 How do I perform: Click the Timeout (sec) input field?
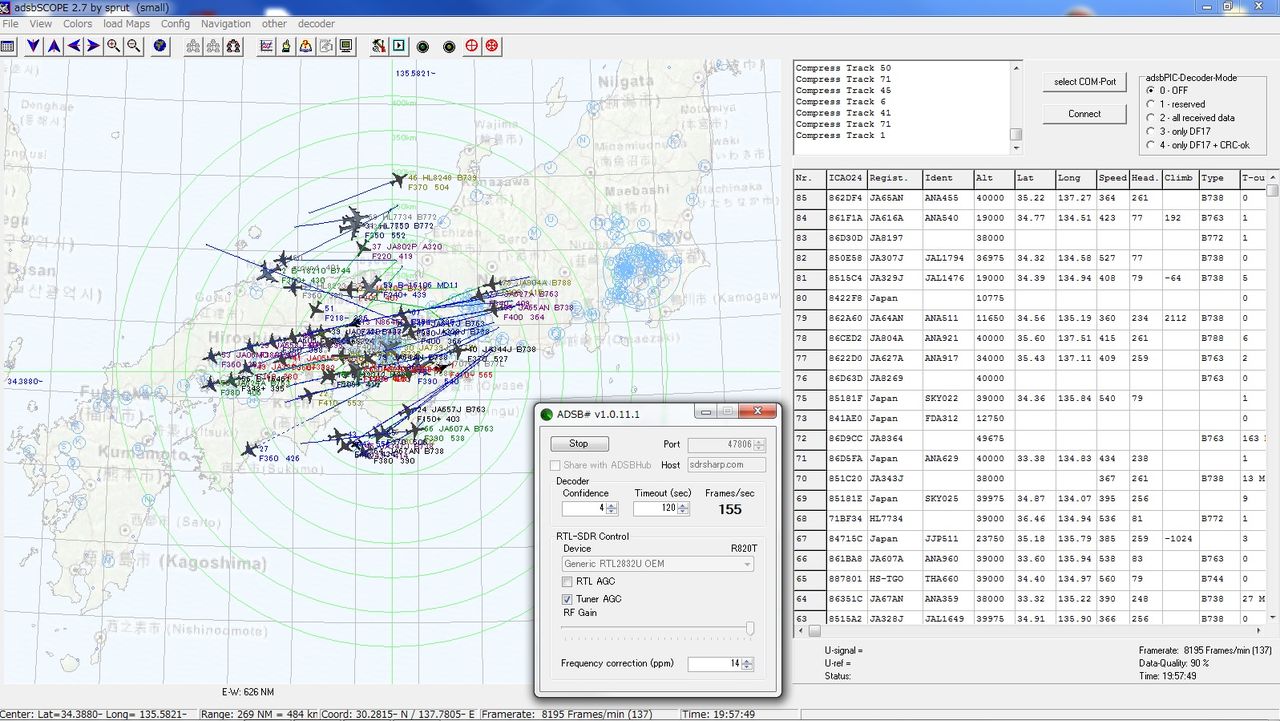[655, 509]
